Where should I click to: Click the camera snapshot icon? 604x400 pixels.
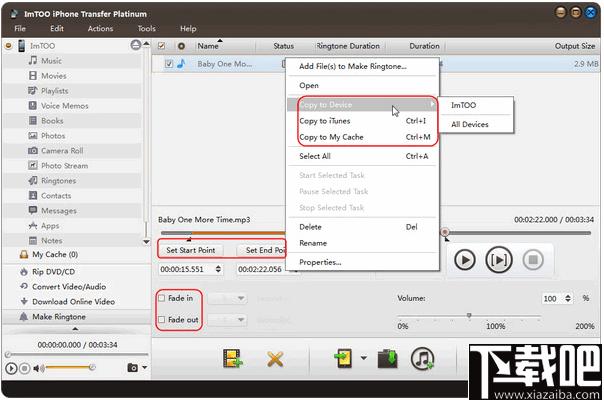[133, 368]
